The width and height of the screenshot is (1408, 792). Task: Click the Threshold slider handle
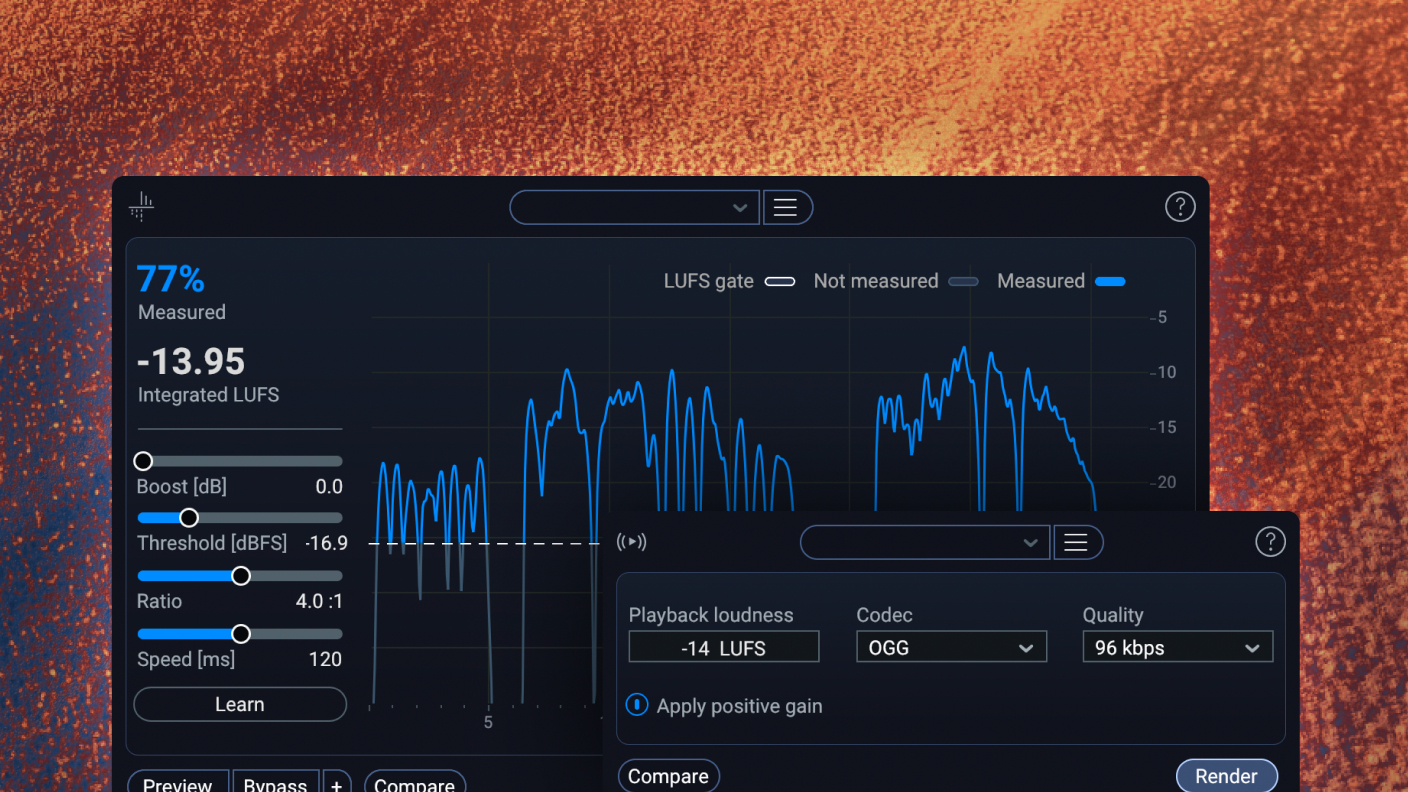pos(189,518)
